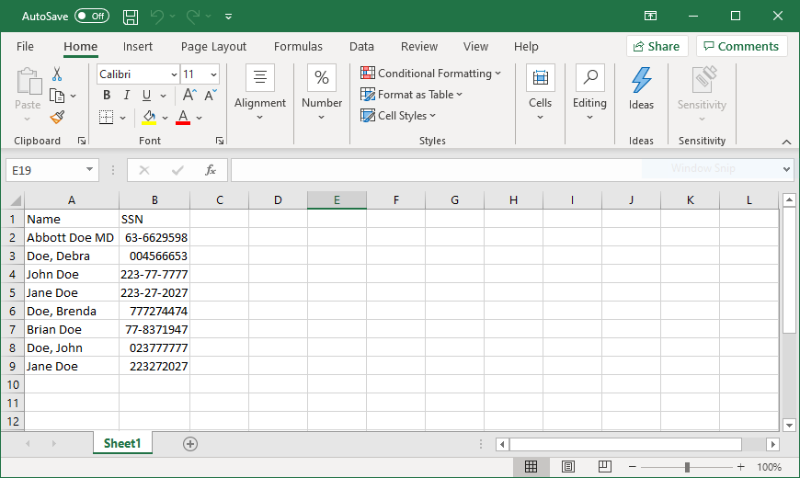Switch to the Insert ribbon tab
800x478 pixels.
point(138,46)
